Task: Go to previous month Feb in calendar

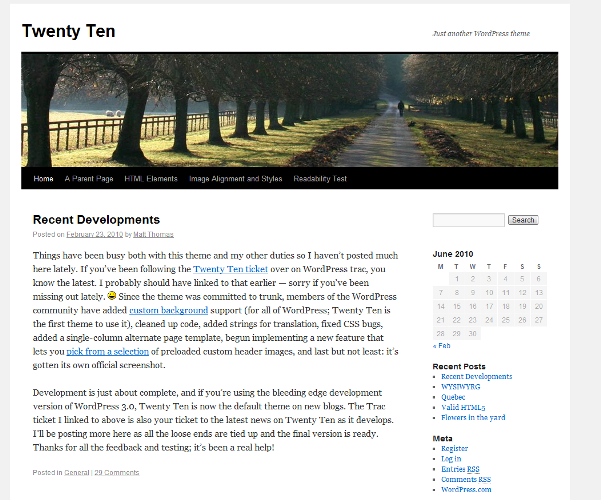Action: 442,345
